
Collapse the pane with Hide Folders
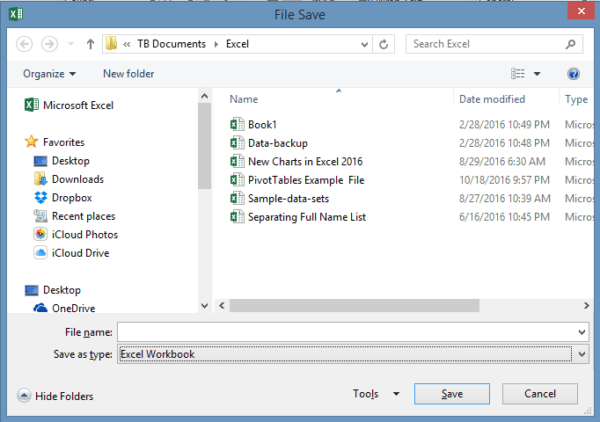point(55,396)
